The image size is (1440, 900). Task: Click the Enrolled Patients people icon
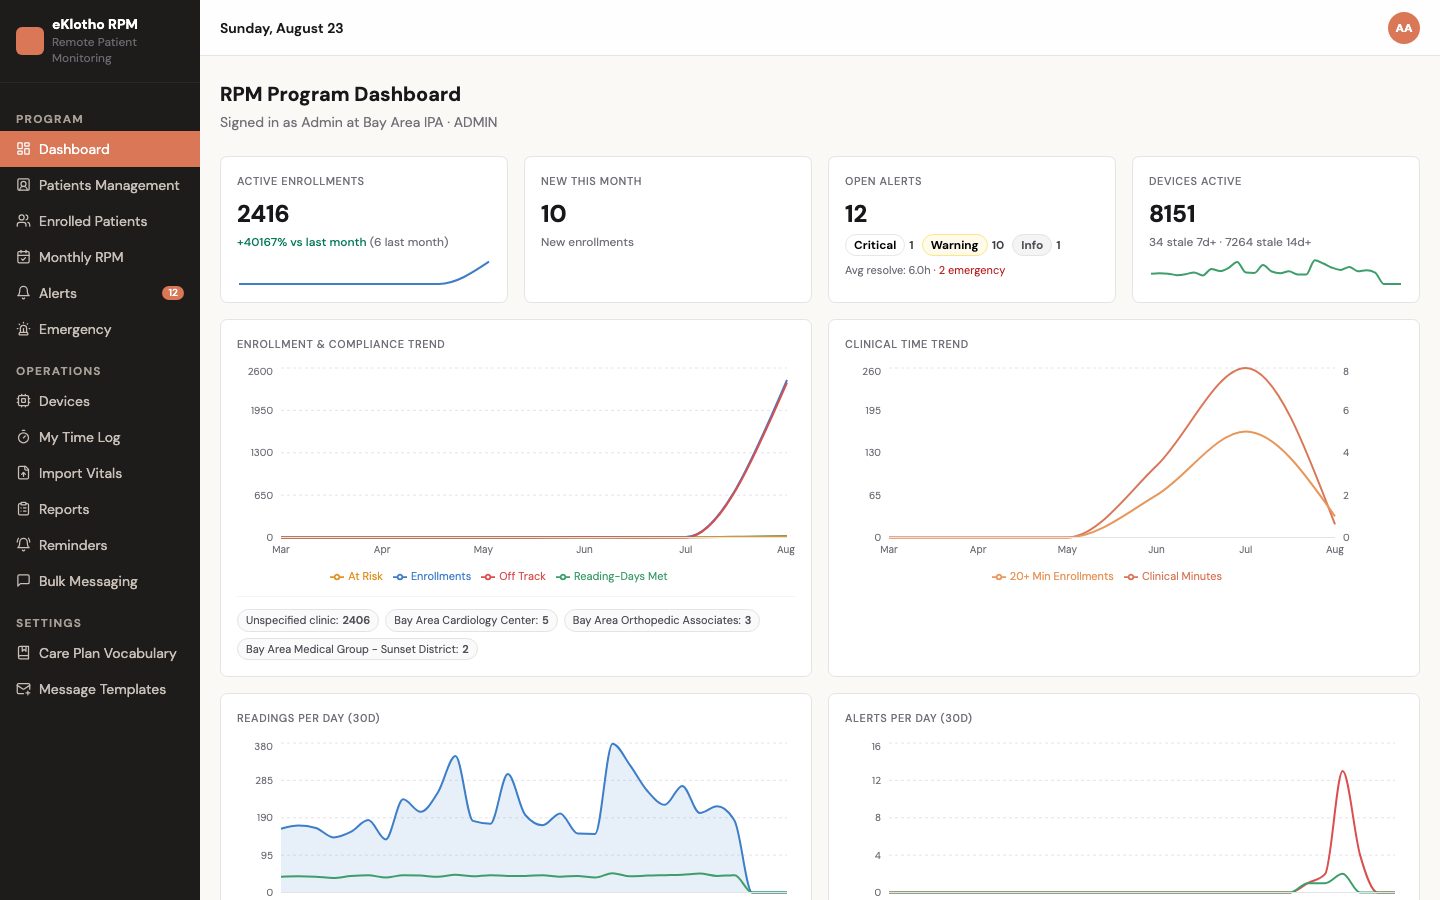coord(23,221)
